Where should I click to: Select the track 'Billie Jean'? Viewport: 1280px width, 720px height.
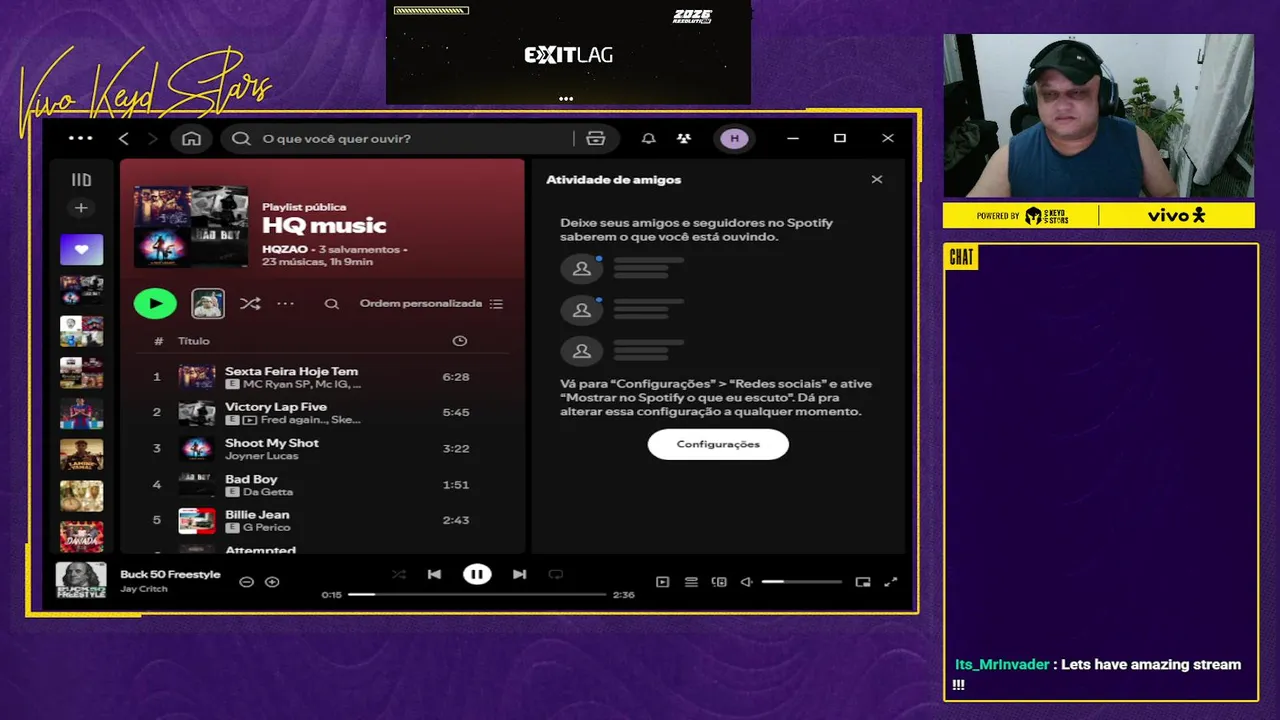tap(320, 520)
